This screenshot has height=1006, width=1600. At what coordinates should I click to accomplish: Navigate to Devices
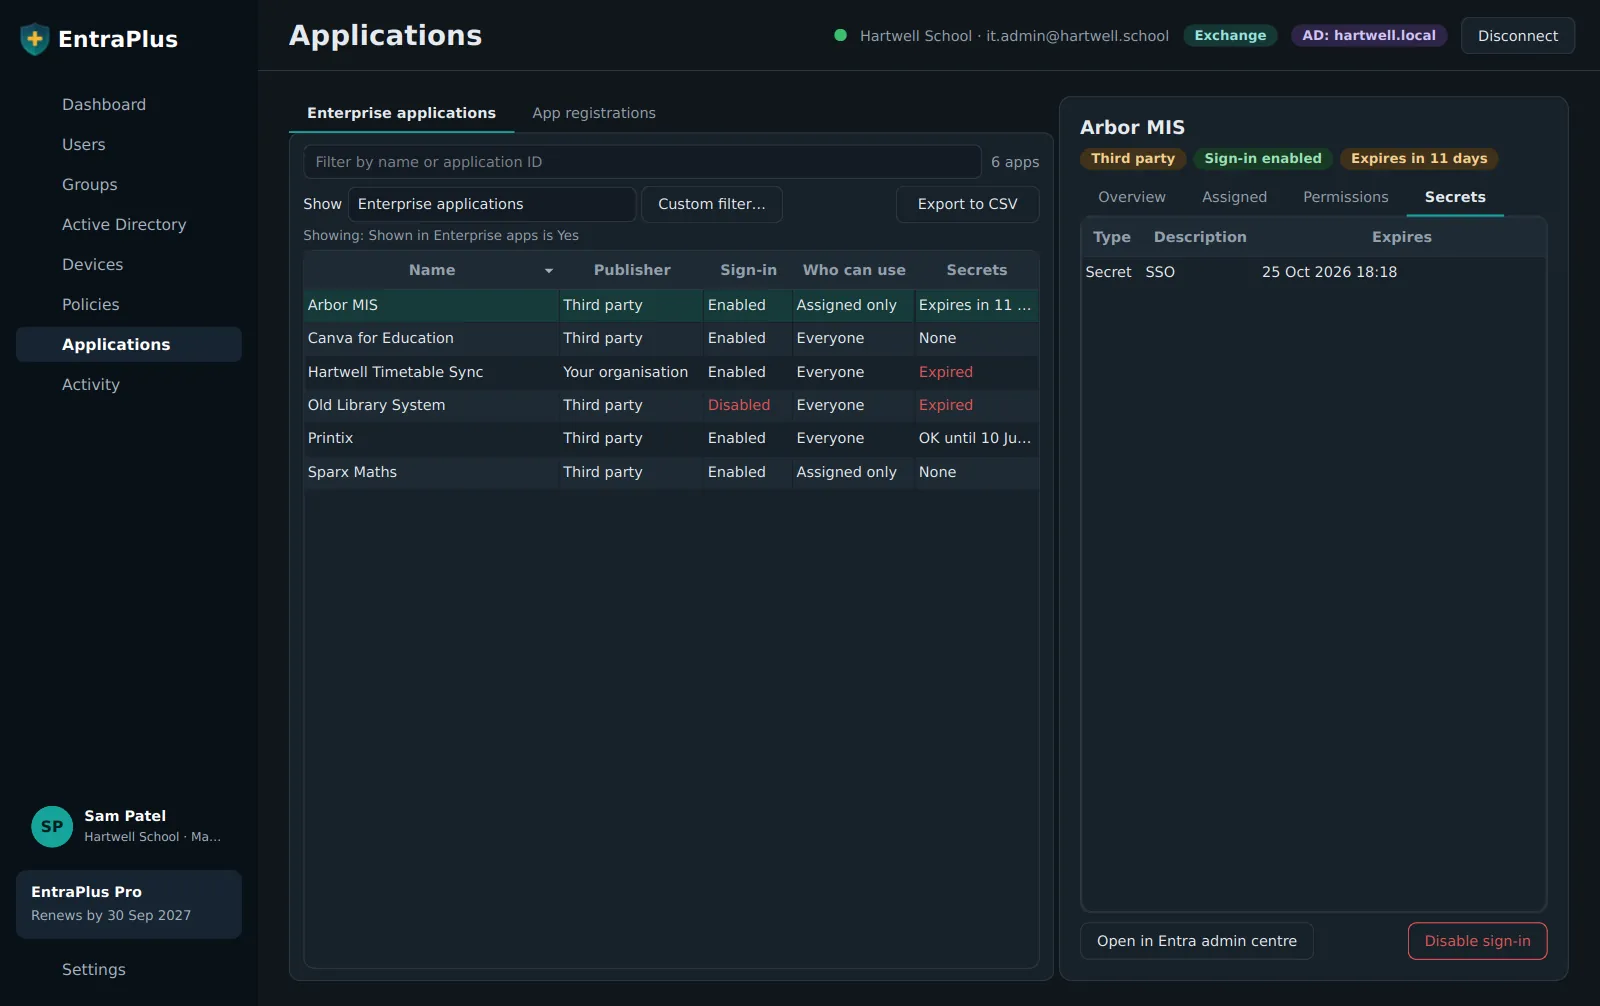129,264
